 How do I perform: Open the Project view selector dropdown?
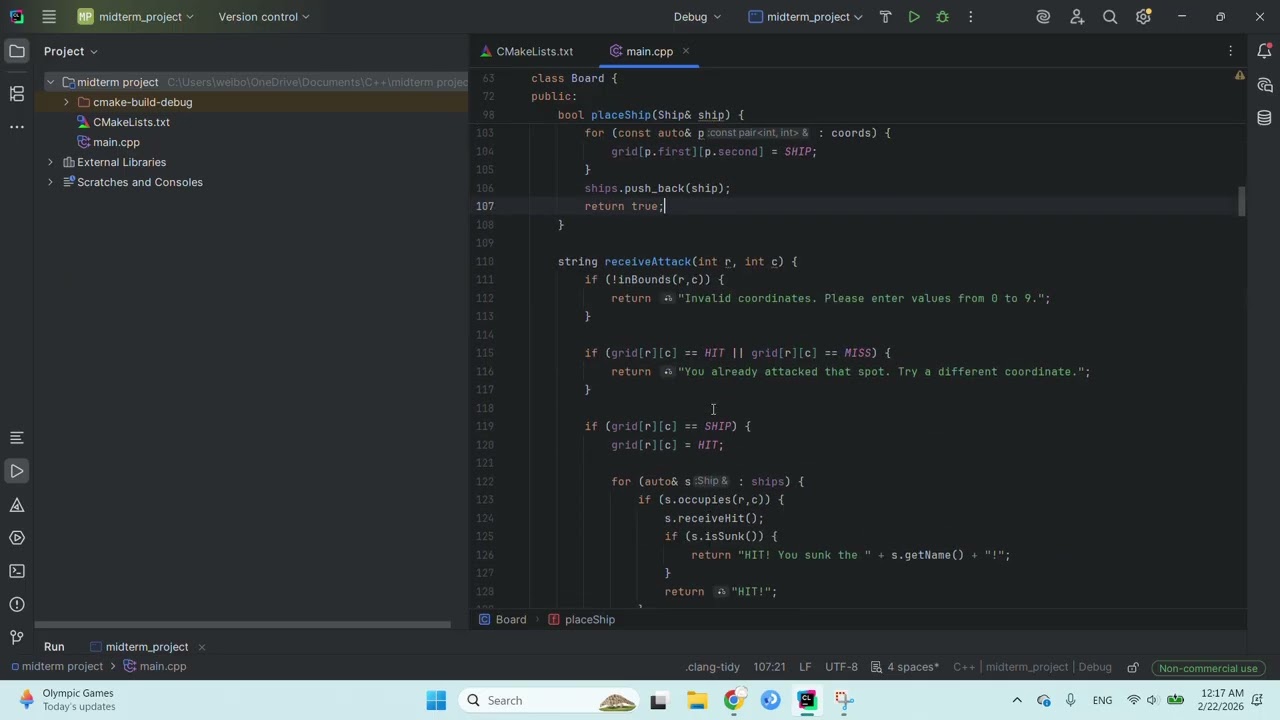[70, 51]
